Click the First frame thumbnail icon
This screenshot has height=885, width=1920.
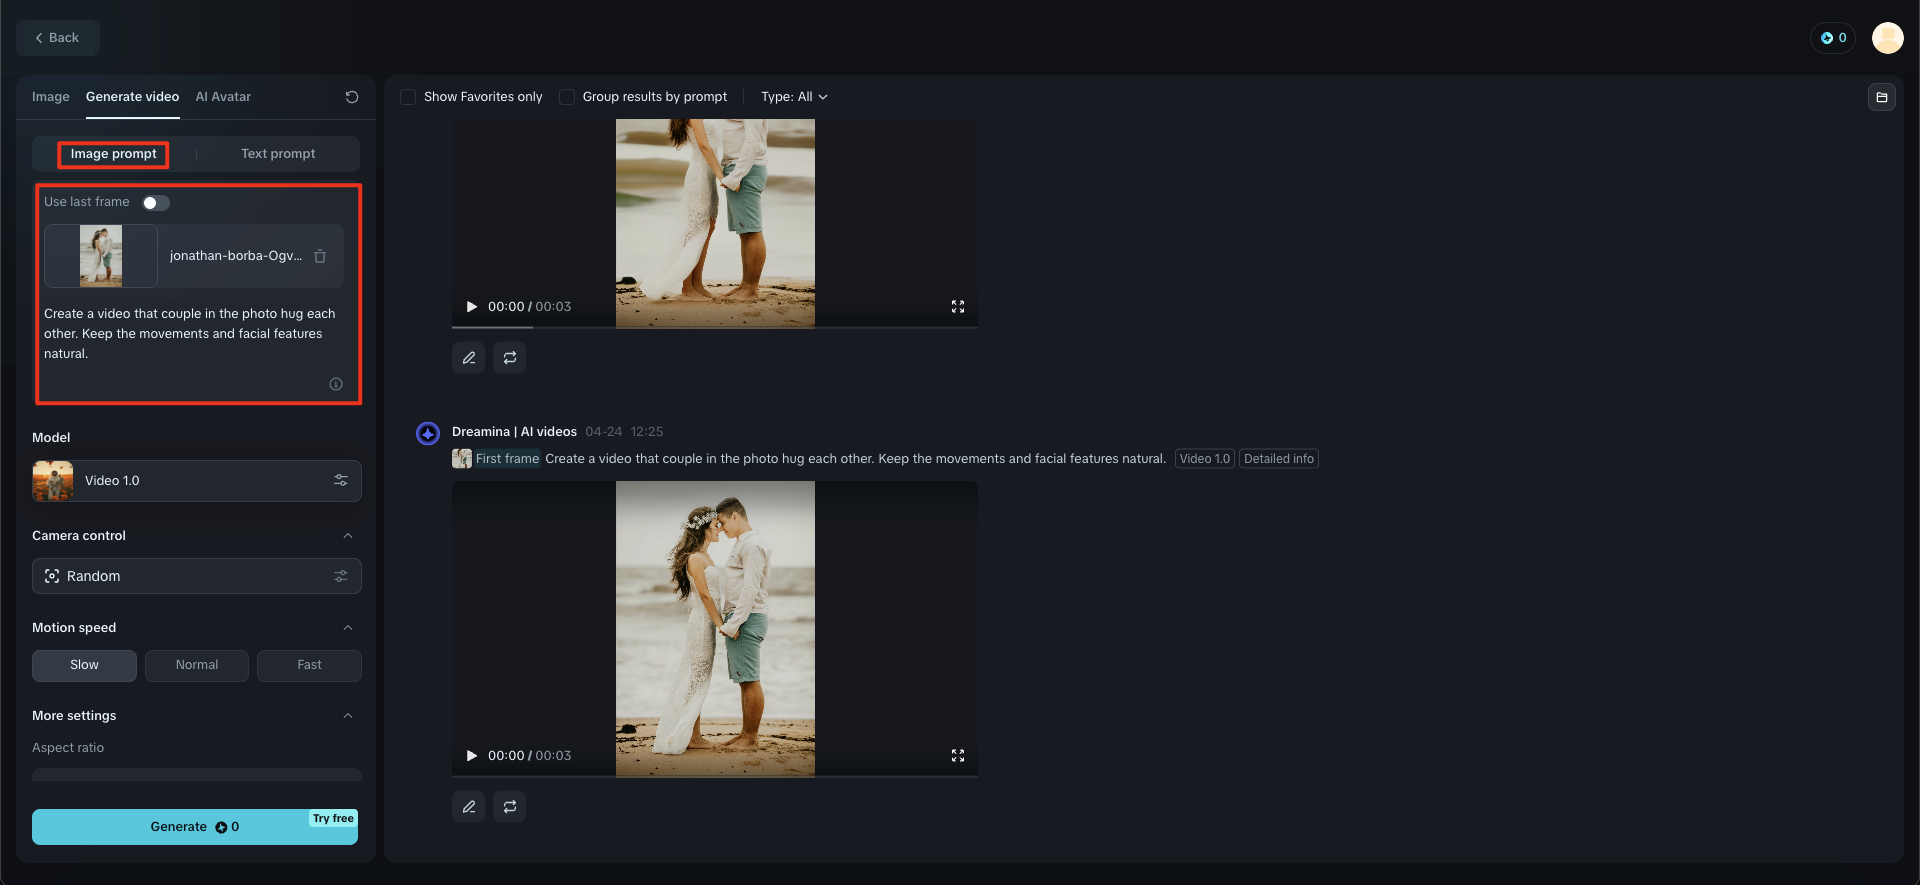[x=462, y=459]
